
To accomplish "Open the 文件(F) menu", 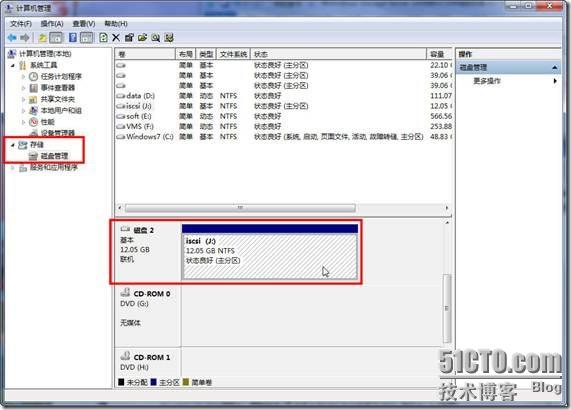I will [x=21, y=24].
